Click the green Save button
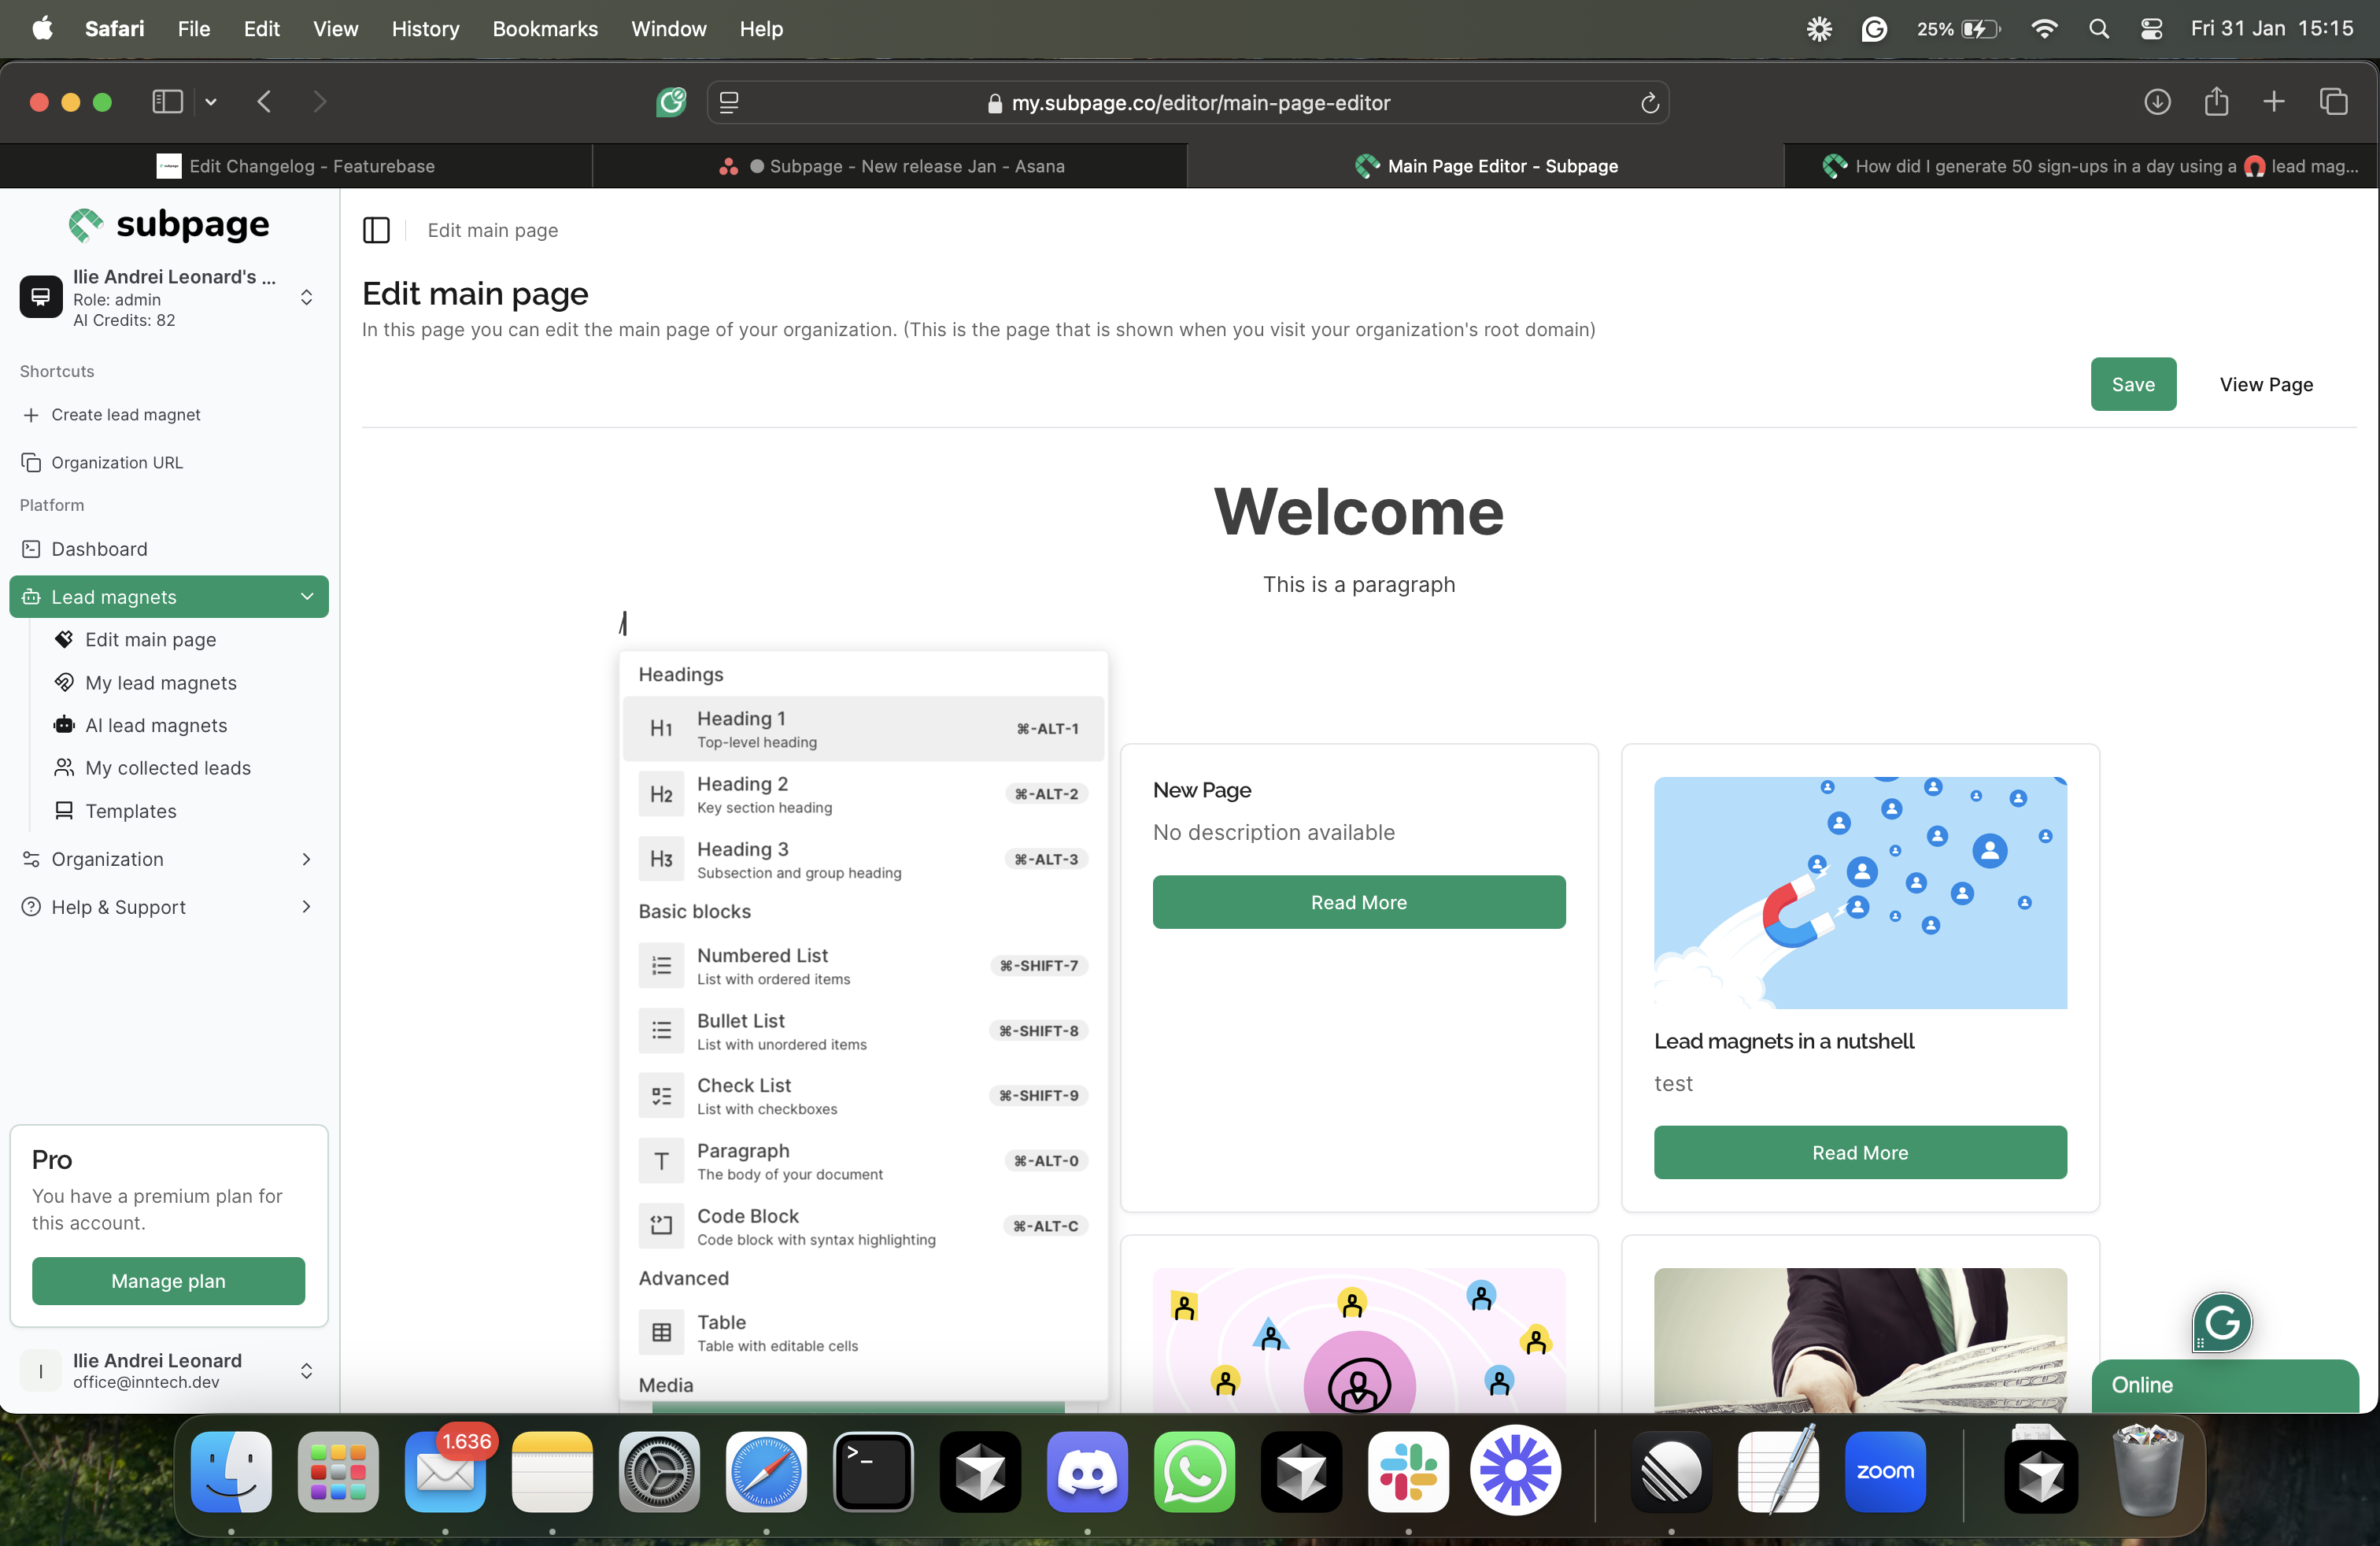Image resolution: width=2380 pixels, height=1546 pixels. [x=2133, y=384]
